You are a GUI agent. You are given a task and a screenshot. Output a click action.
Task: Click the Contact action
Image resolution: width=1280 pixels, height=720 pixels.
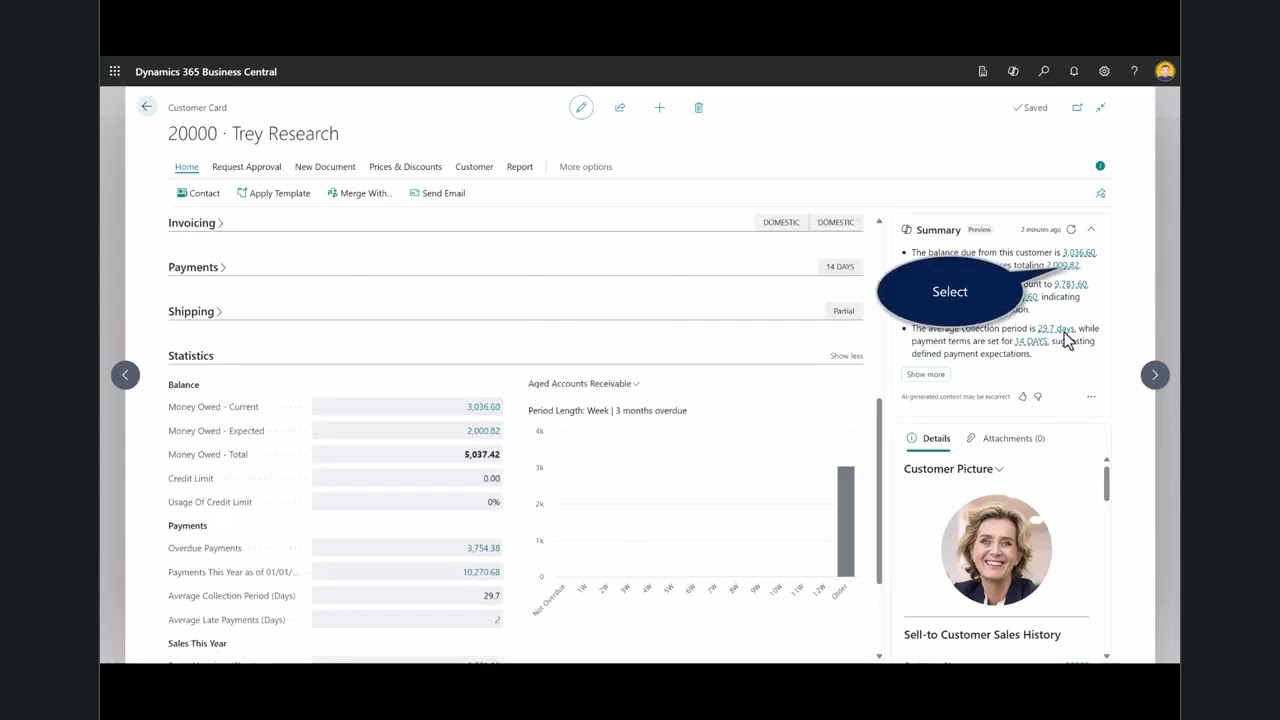click(198, 193)
